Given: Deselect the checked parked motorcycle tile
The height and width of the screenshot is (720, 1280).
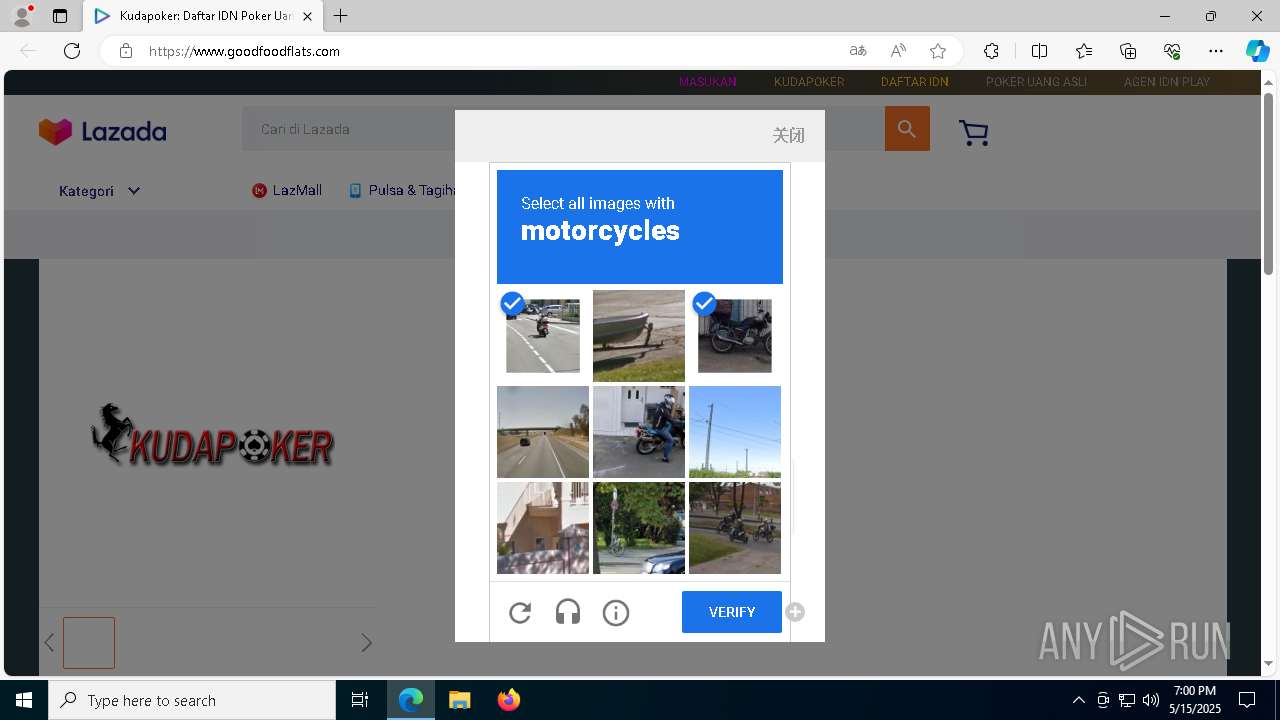Looking at the screenshot, I should [x=735, y=336].
